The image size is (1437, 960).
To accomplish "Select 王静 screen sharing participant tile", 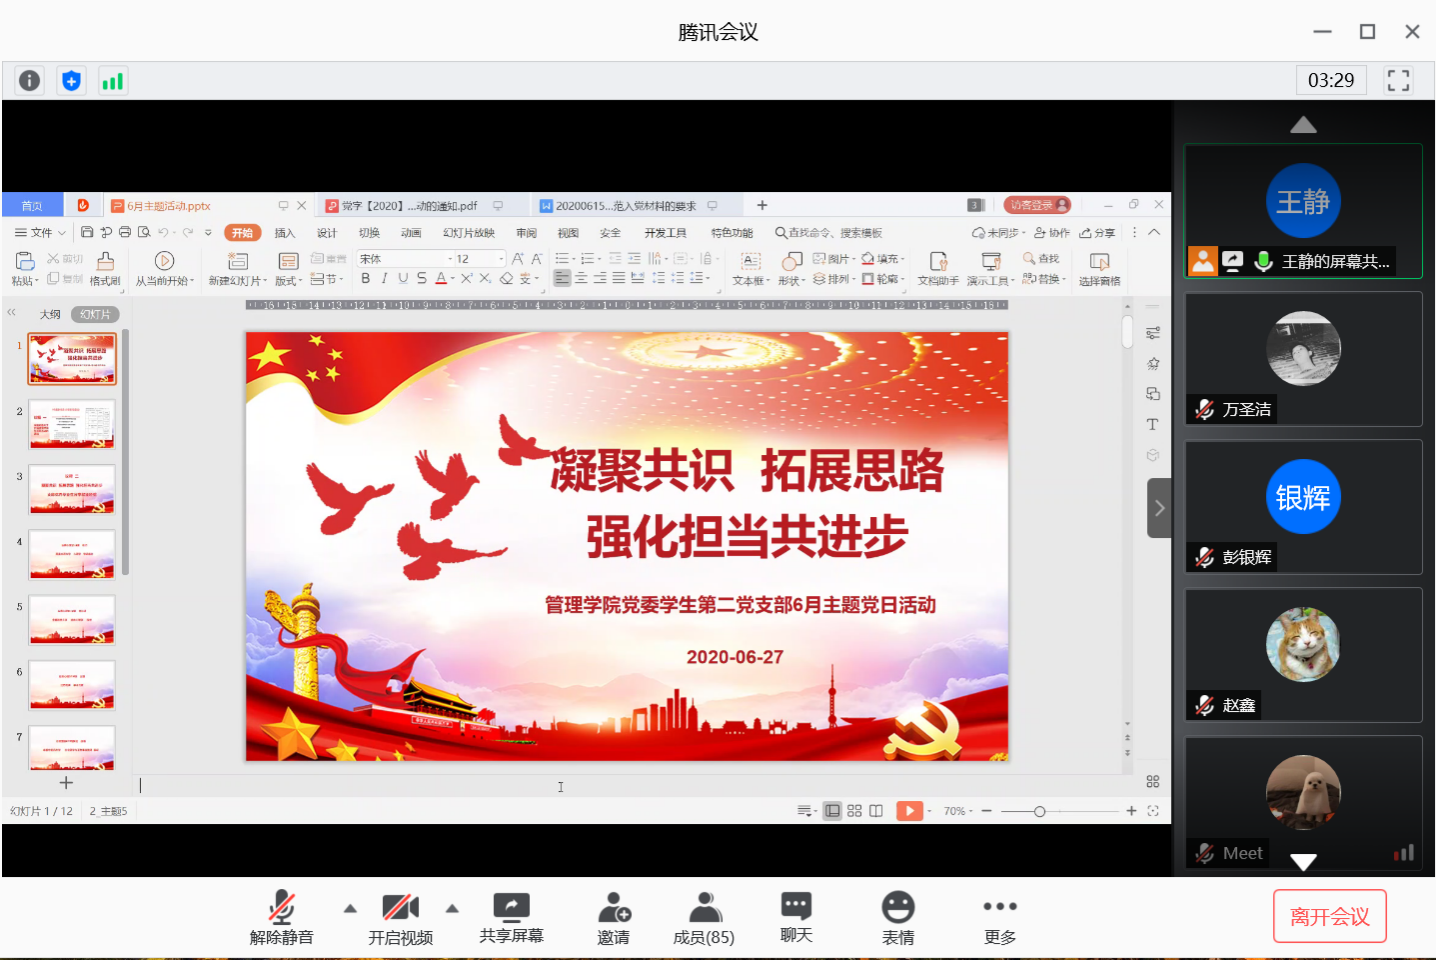I will 1303,211.
